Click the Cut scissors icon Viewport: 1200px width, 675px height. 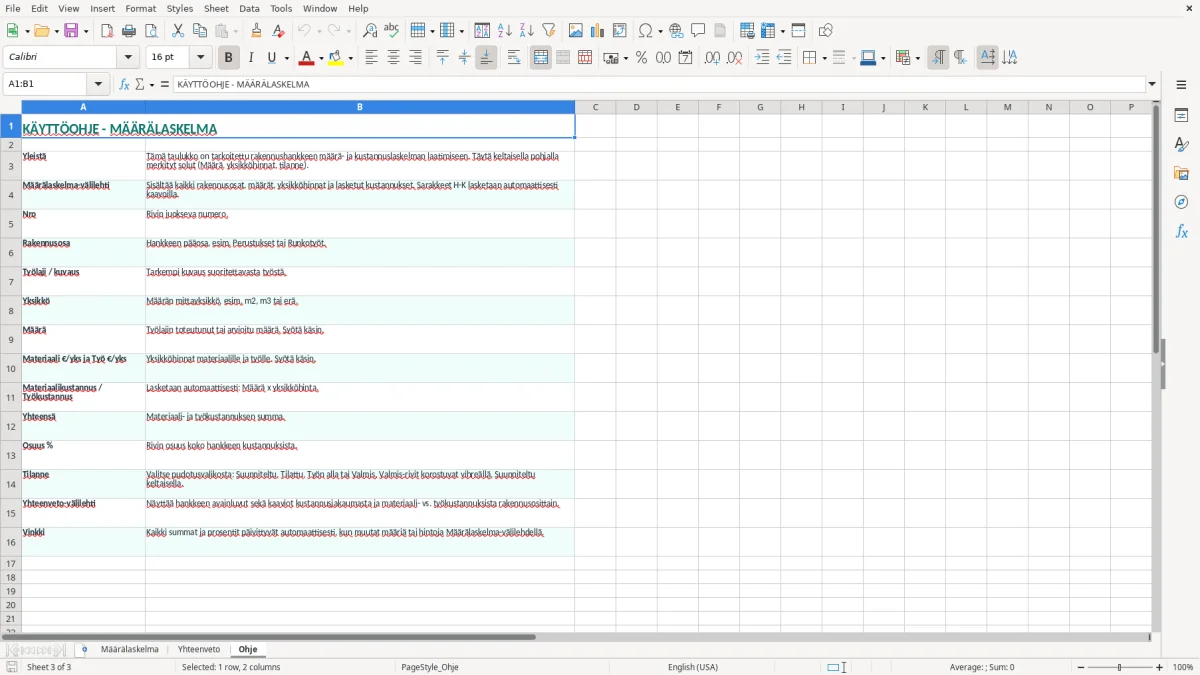(x=178, y=31)
